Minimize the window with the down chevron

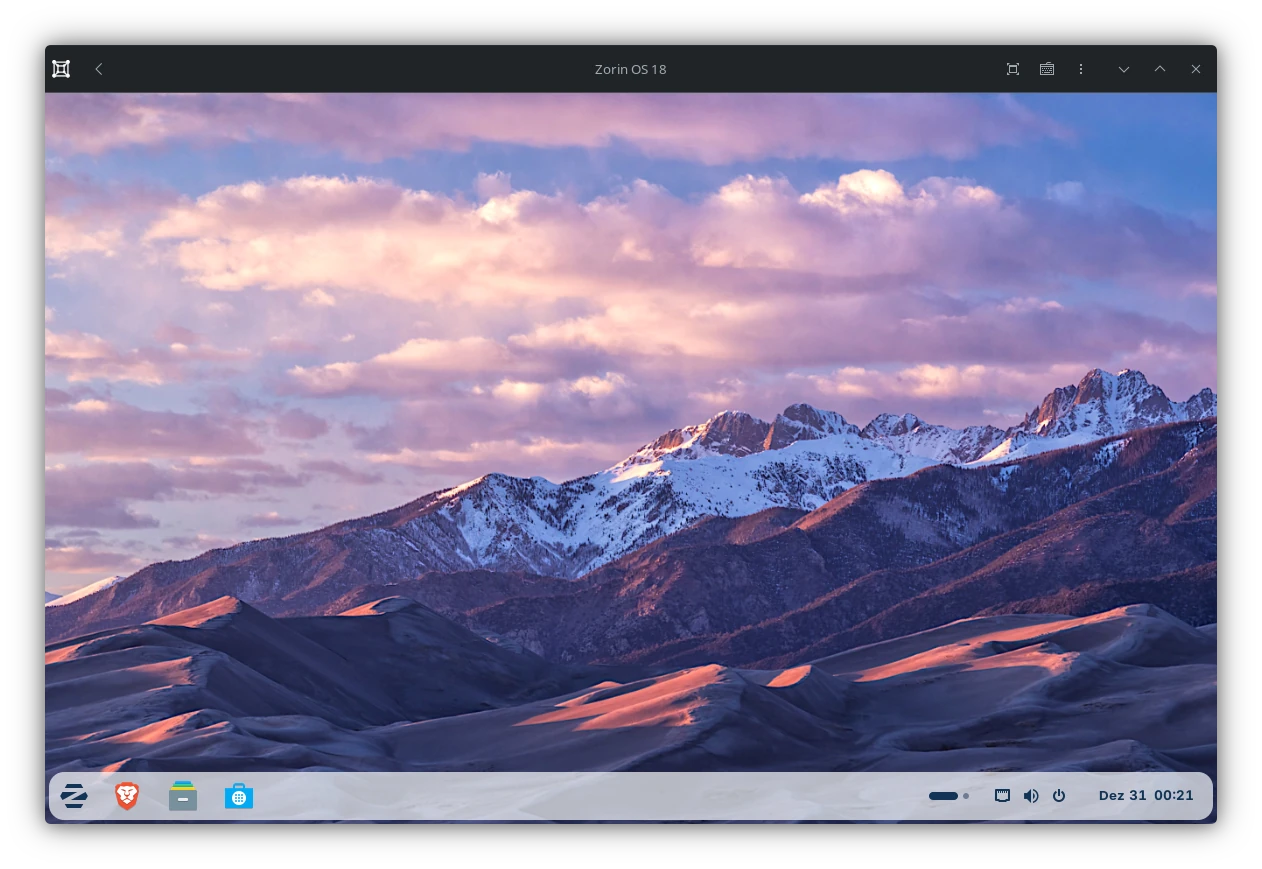(x=1124, y=69)
